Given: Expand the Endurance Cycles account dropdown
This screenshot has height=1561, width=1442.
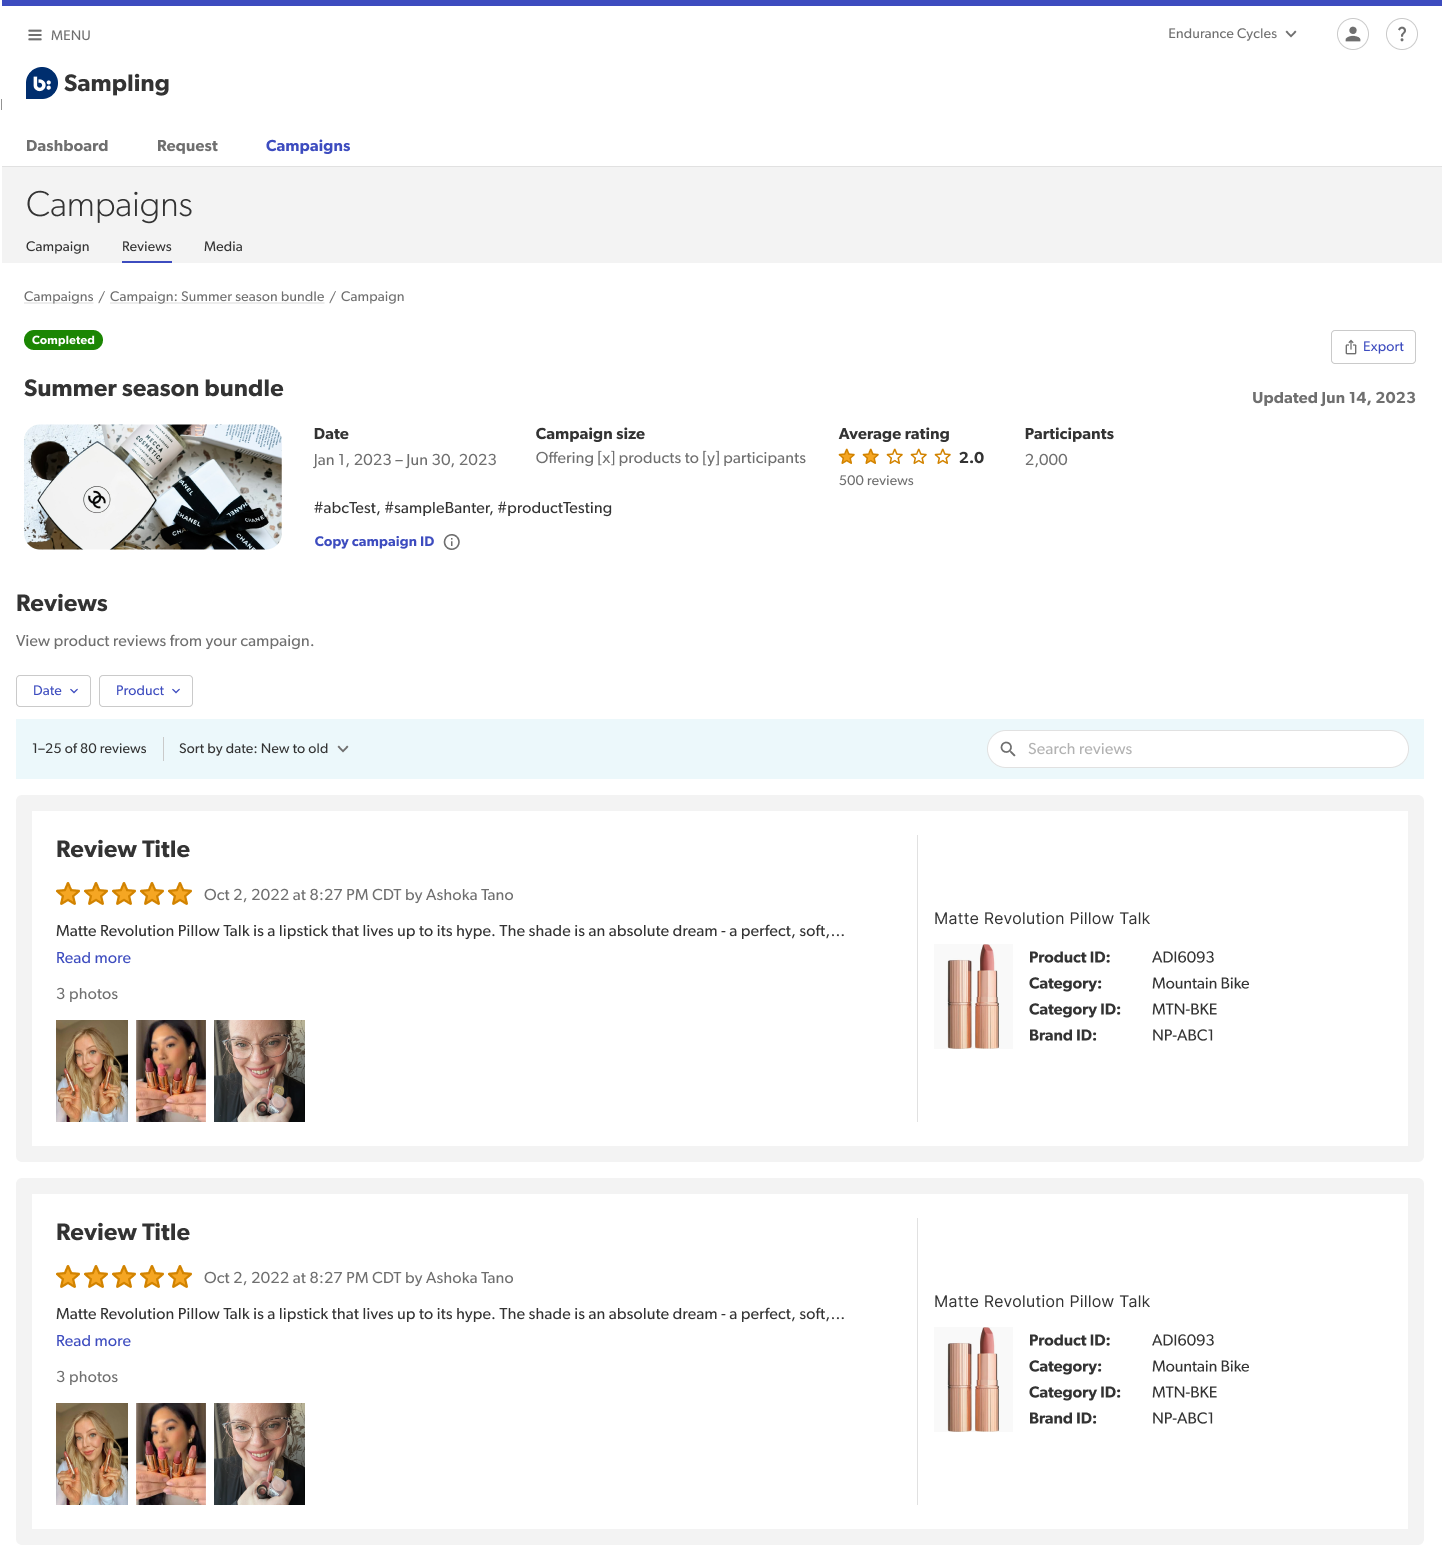Looking at the screenshot, I should pos(1232,34).
